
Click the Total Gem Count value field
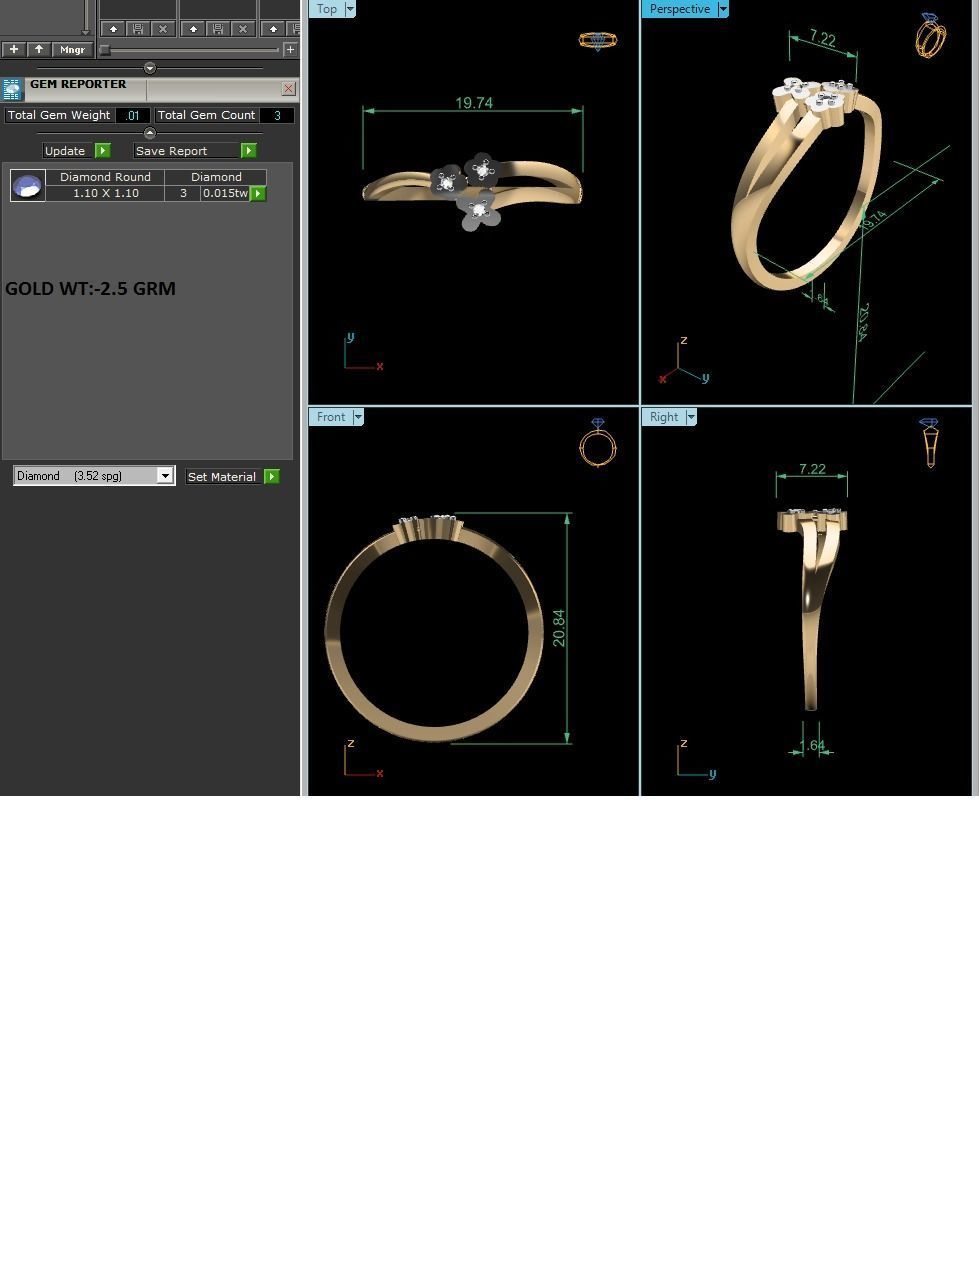[x=277, y=115]
